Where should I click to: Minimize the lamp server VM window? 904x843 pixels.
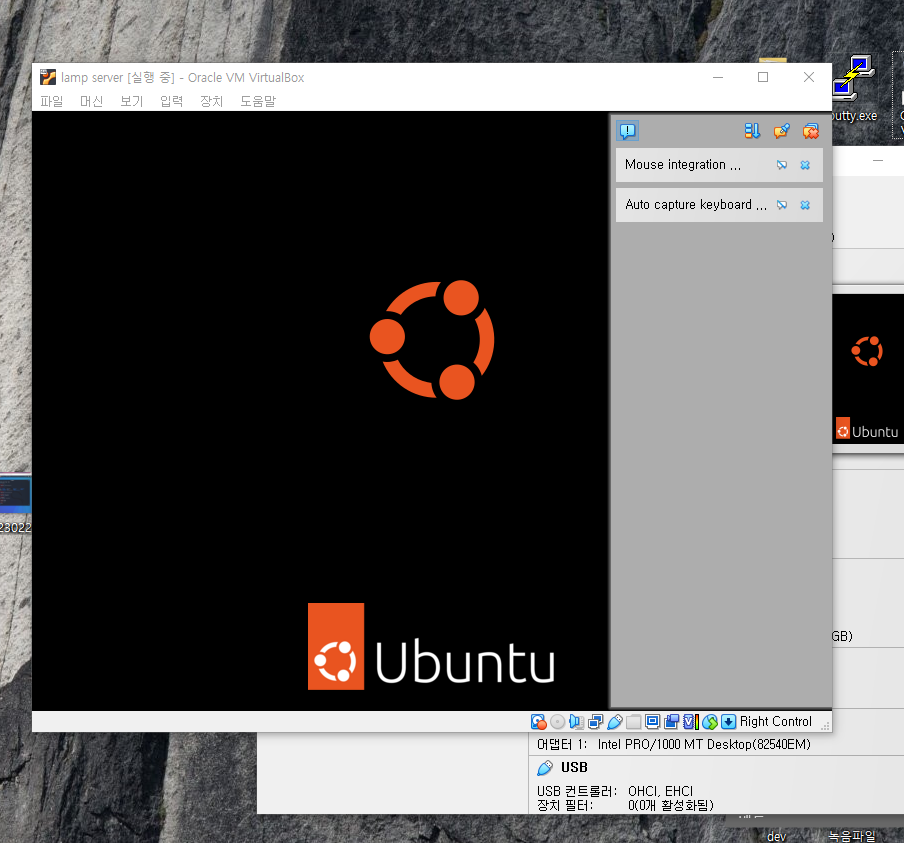(718, 77)
